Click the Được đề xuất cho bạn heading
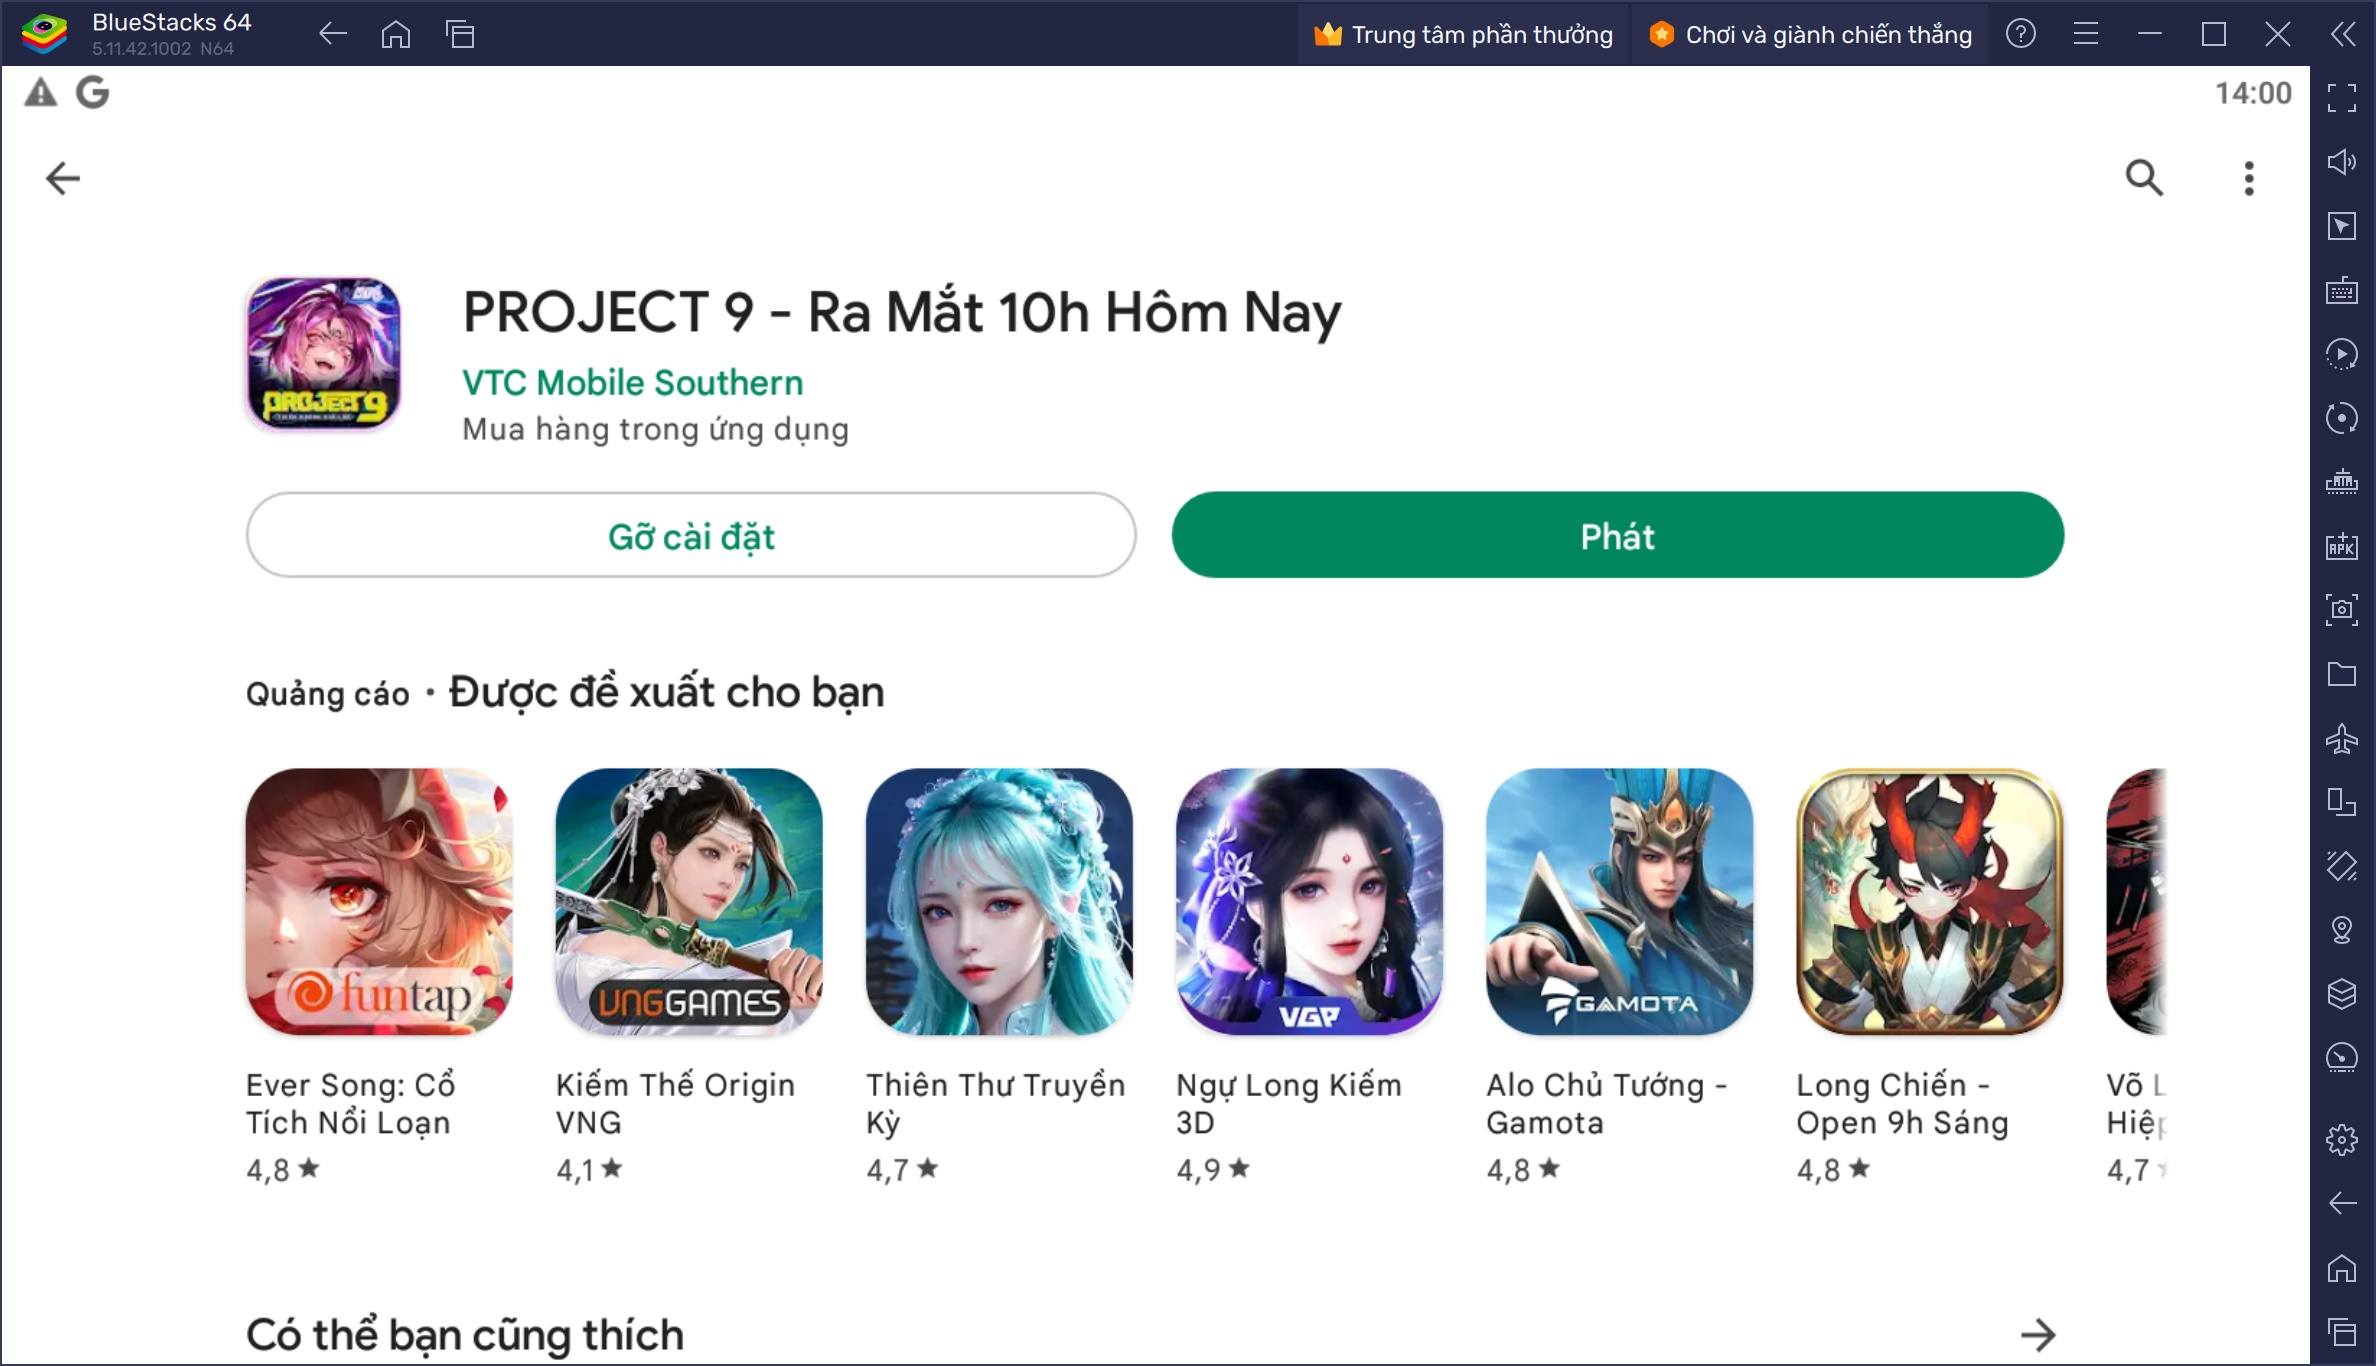This screenshot has width=2376, height=1366. 666,692
